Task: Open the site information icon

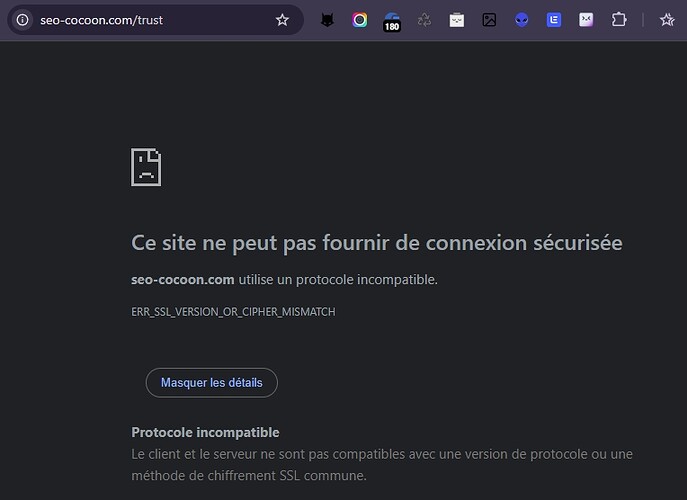Action: [x=22, y=20]
